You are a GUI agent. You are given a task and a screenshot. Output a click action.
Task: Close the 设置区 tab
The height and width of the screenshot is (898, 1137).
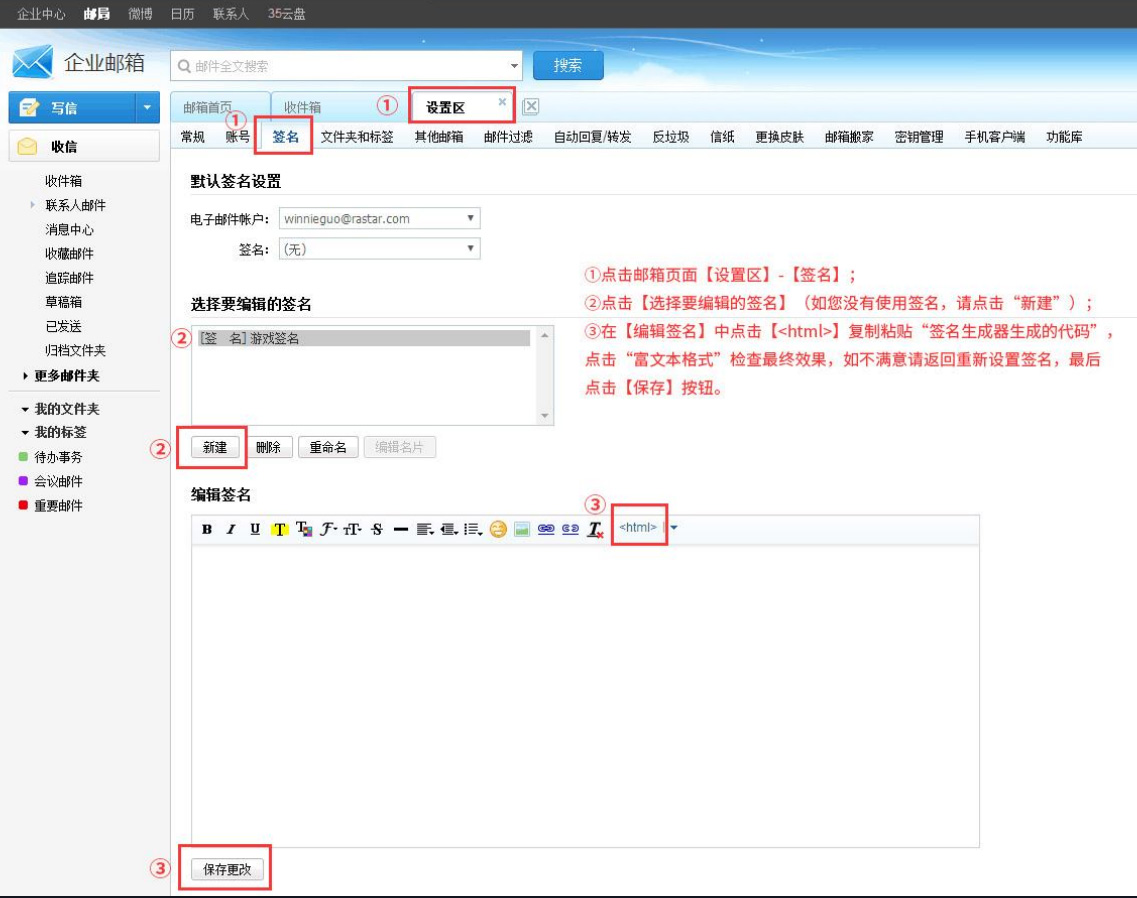pos(502,102)
